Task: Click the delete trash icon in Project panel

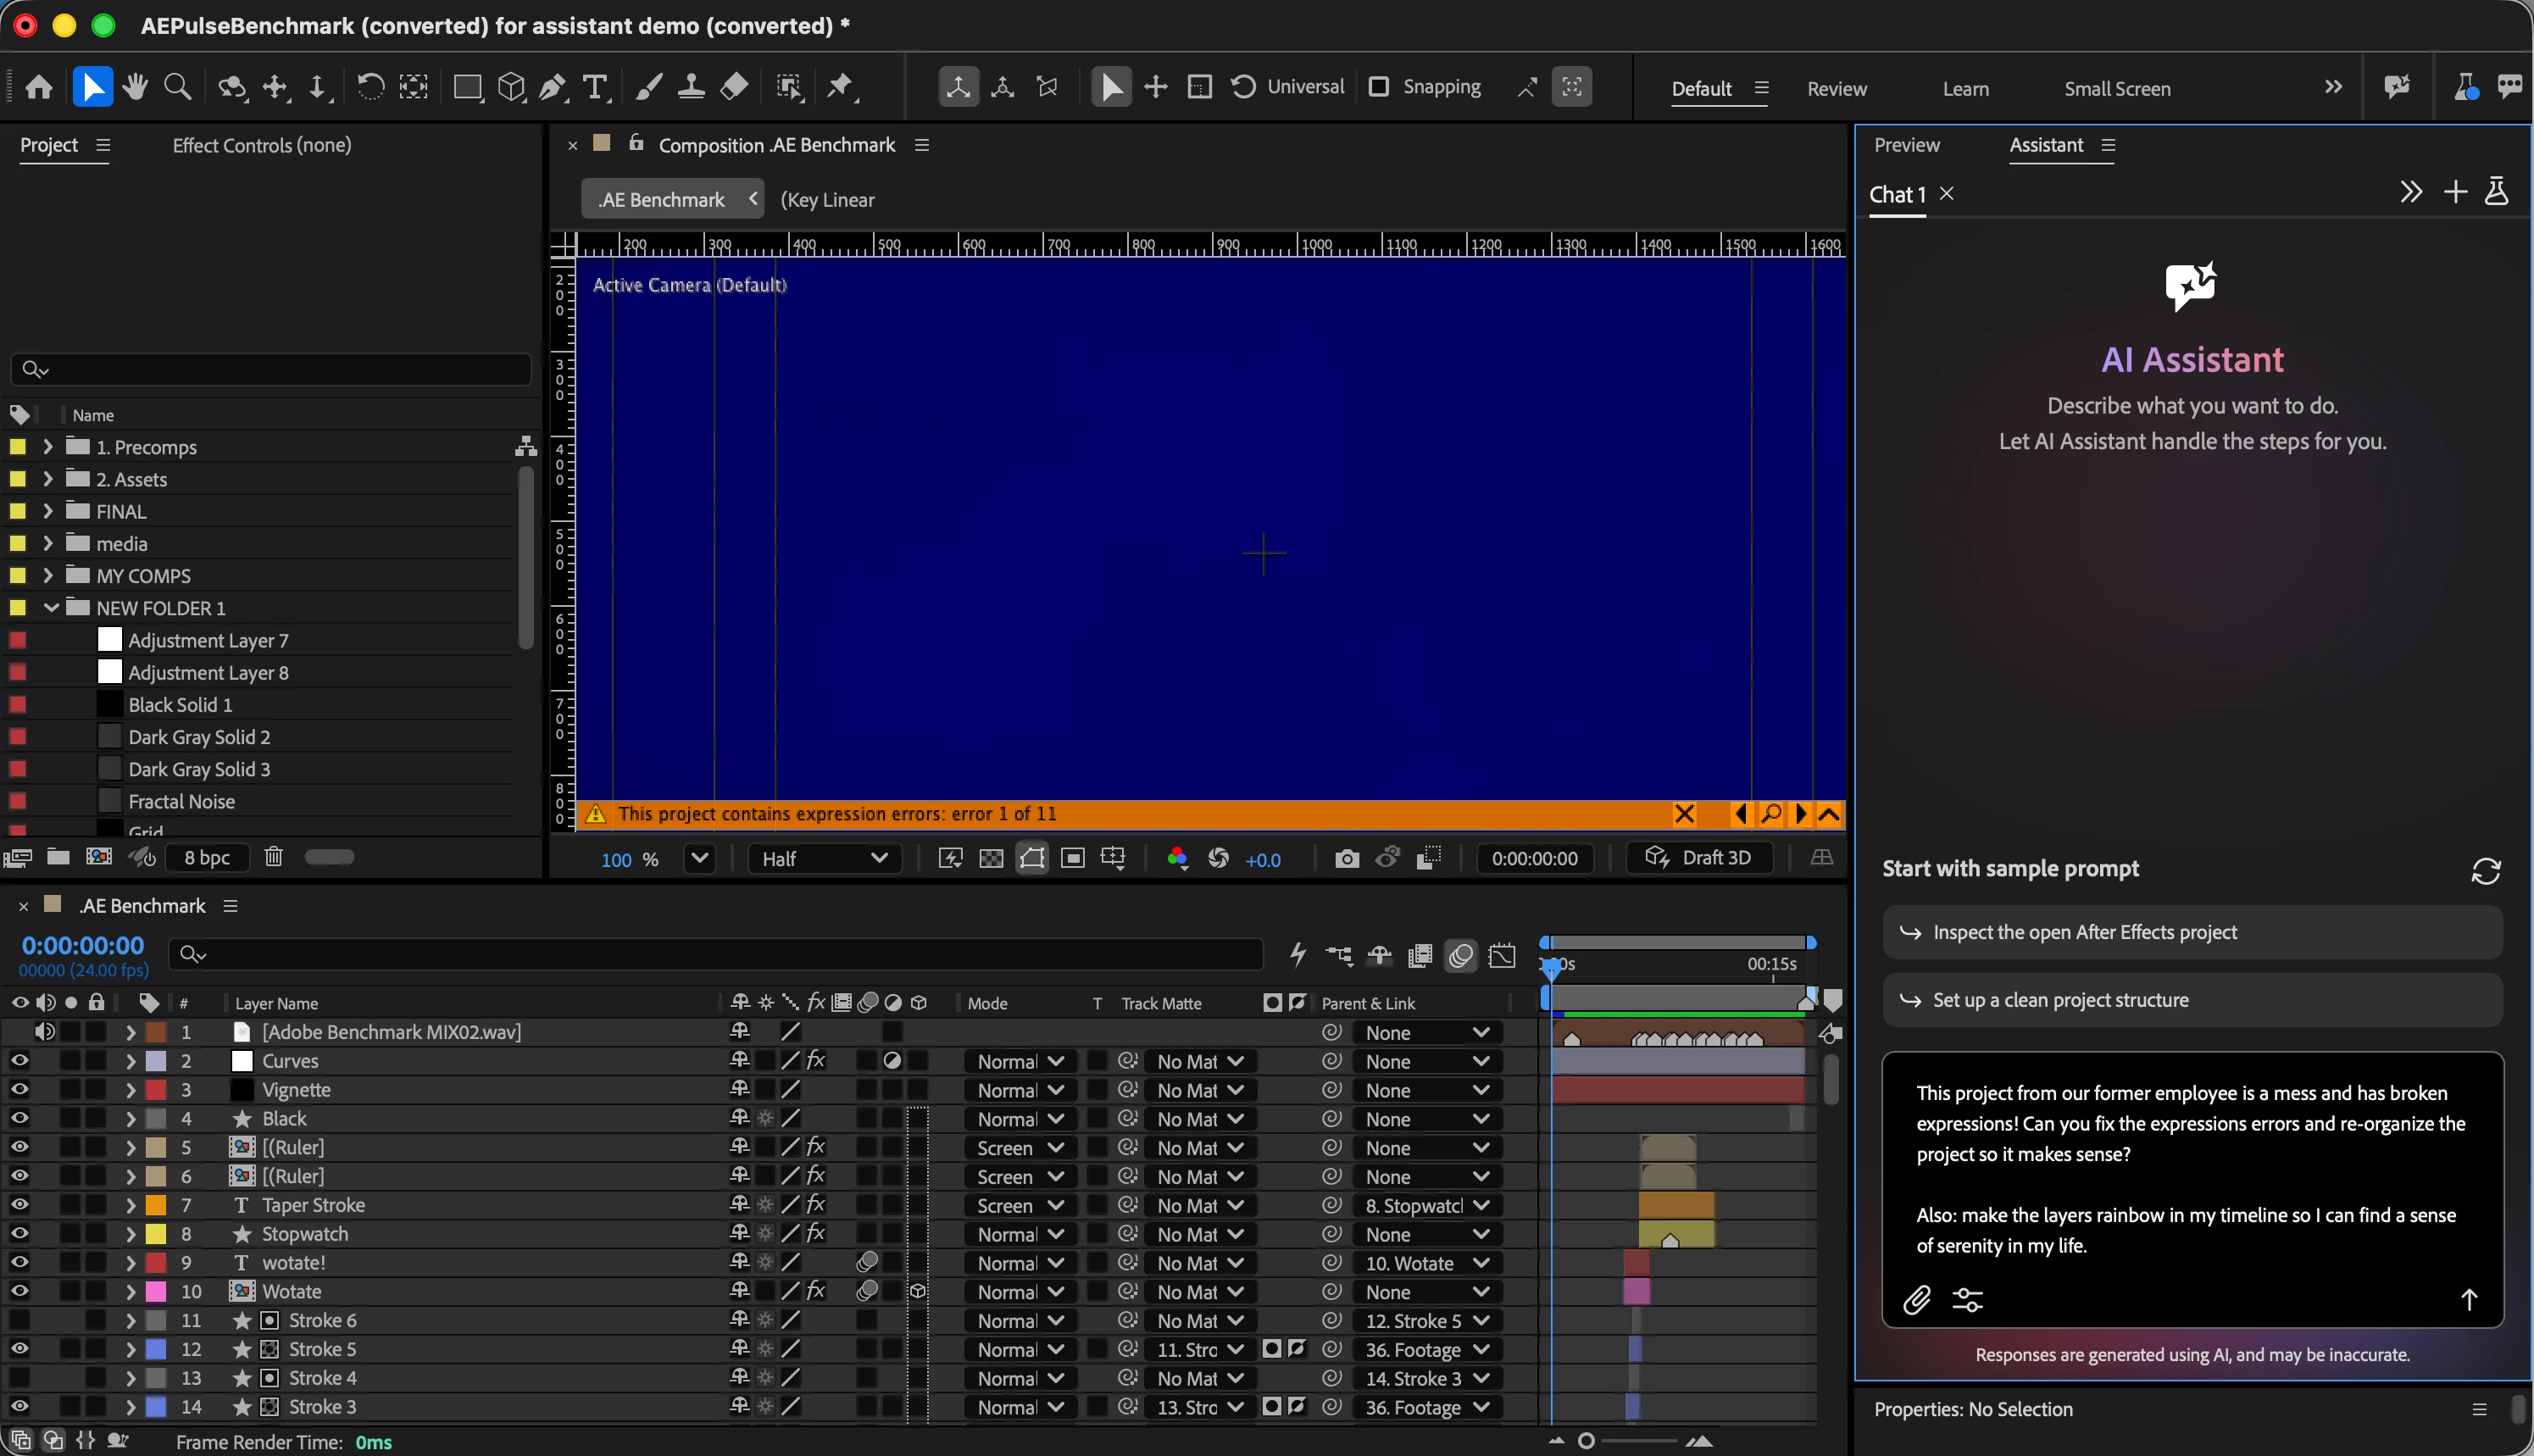Action: tap(274, 857)
